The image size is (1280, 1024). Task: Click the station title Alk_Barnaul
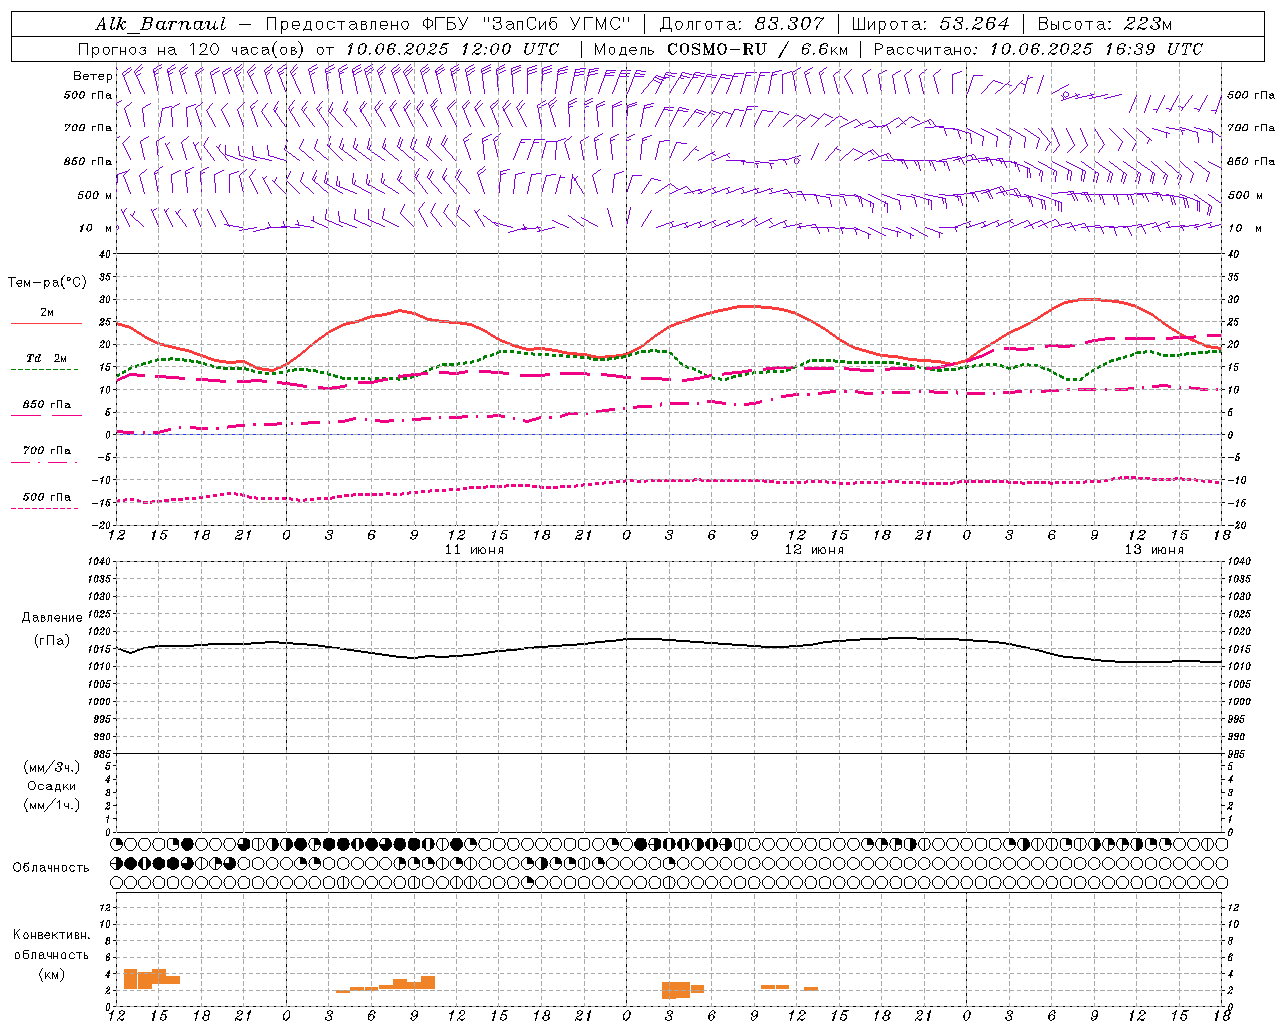[161, 24]
